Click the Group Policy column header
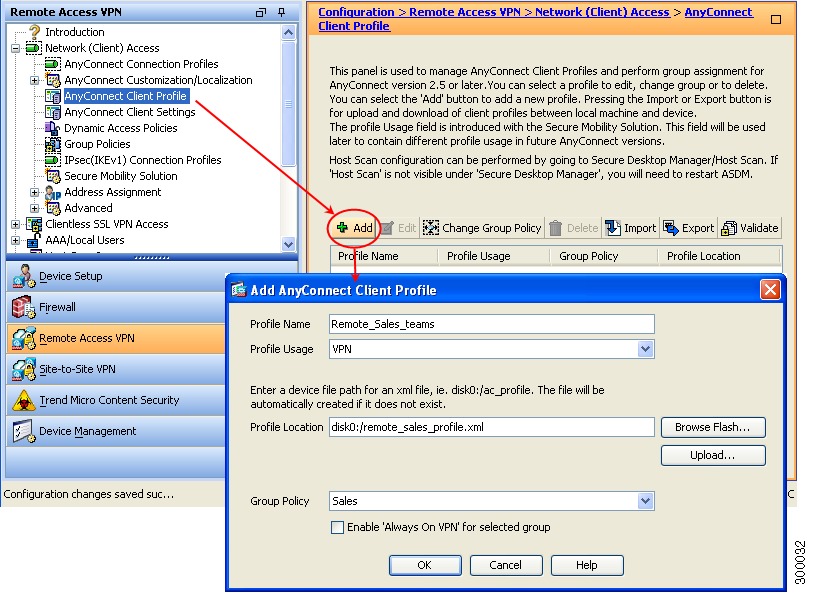 point(604,257)
